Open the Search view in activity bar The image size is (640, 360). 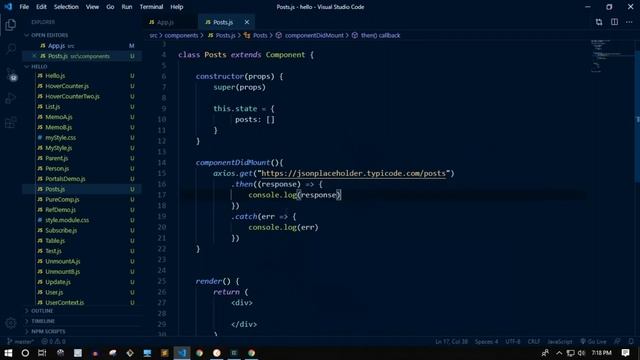(x=11, y=49)
